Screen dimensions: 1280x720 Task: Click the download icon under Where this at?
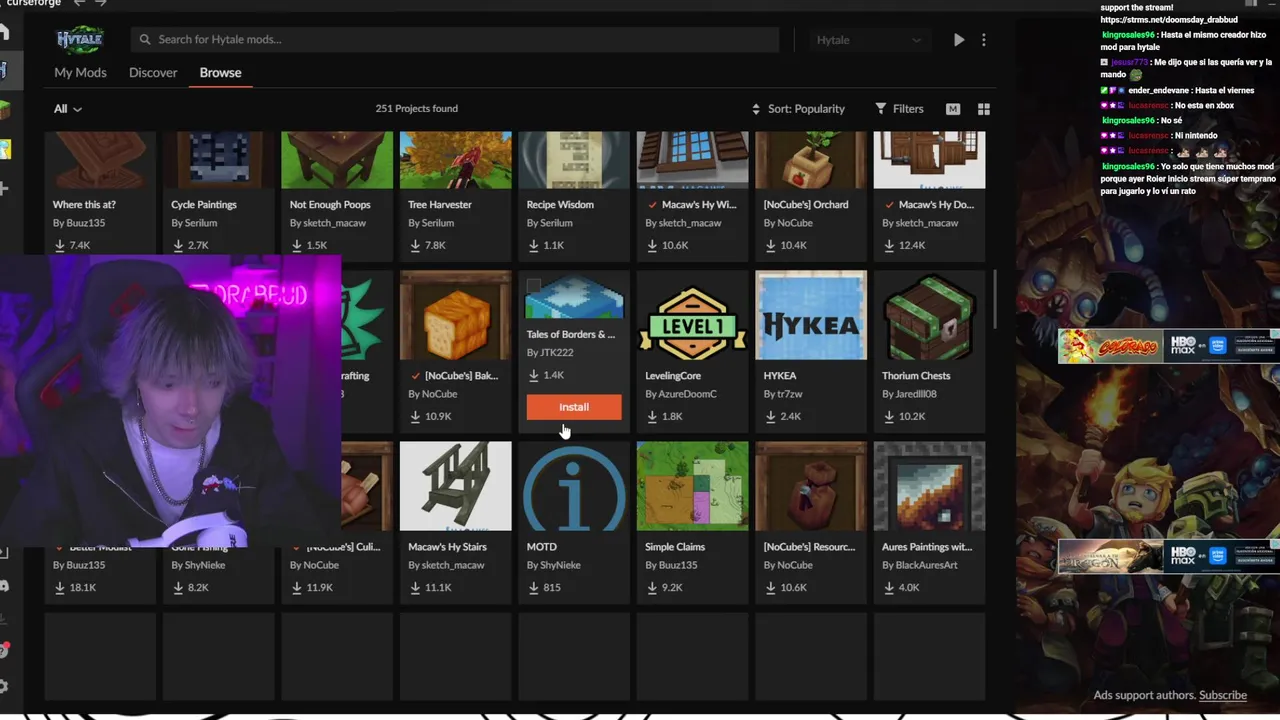pyautogui.click(x=59, y=245)
